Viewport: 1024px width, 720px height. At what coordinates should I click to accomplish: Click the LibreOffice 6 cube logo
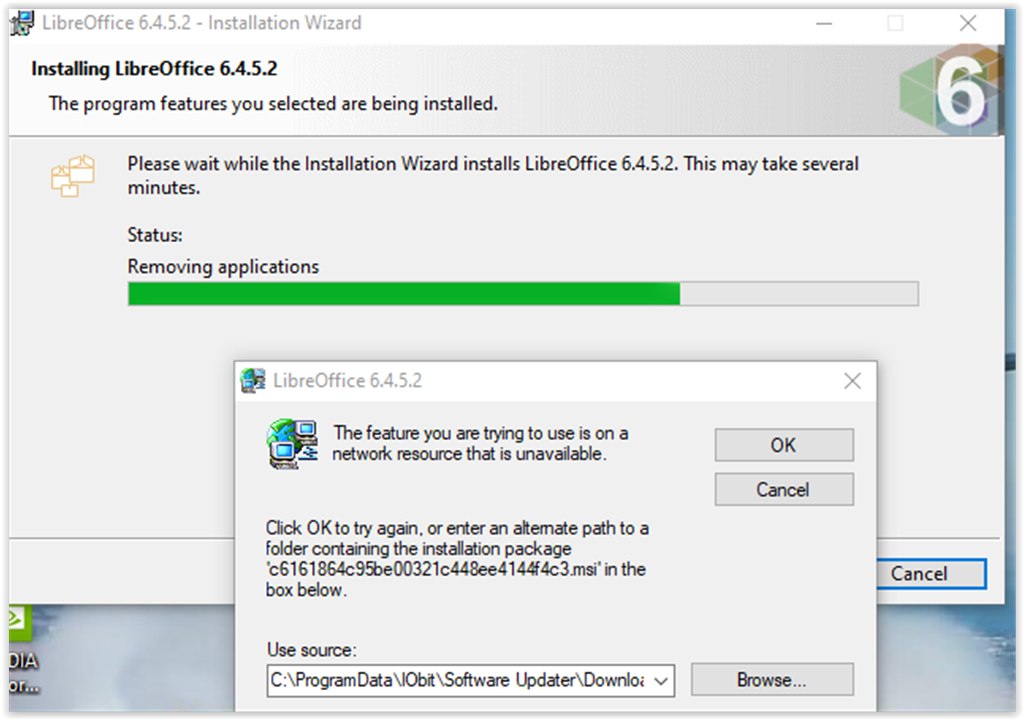[951, 89]
